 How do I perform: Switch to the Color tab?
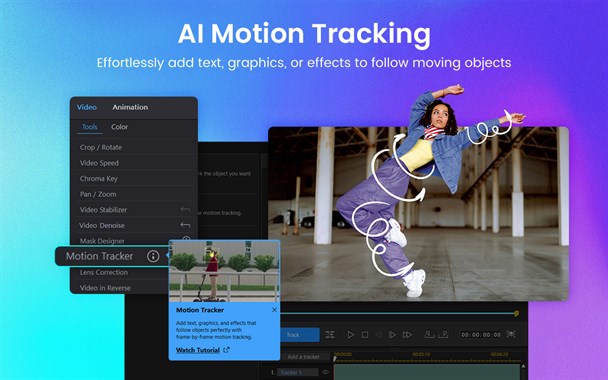coord(119,127)
